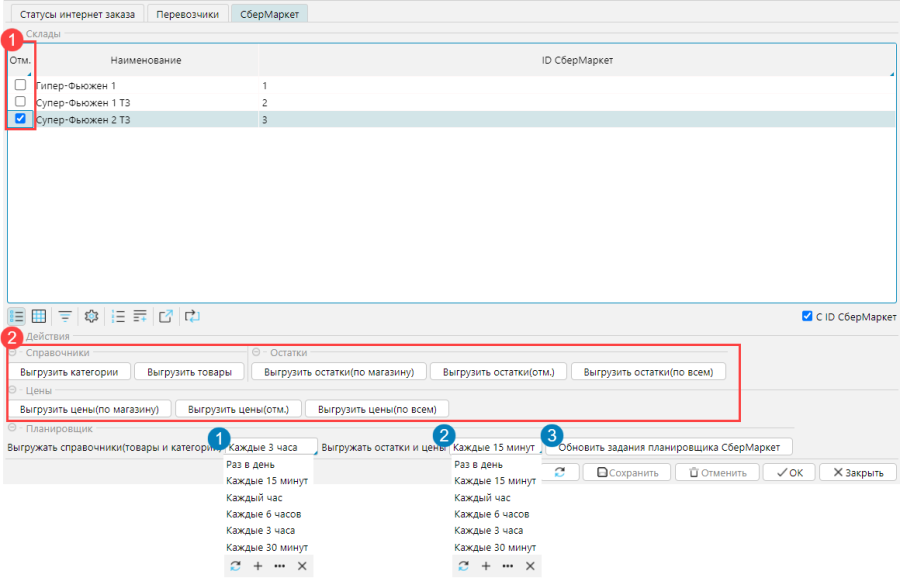Sort by the Наименование column header
The height and width of the screenshot is (578, 900).
[146, 61]
